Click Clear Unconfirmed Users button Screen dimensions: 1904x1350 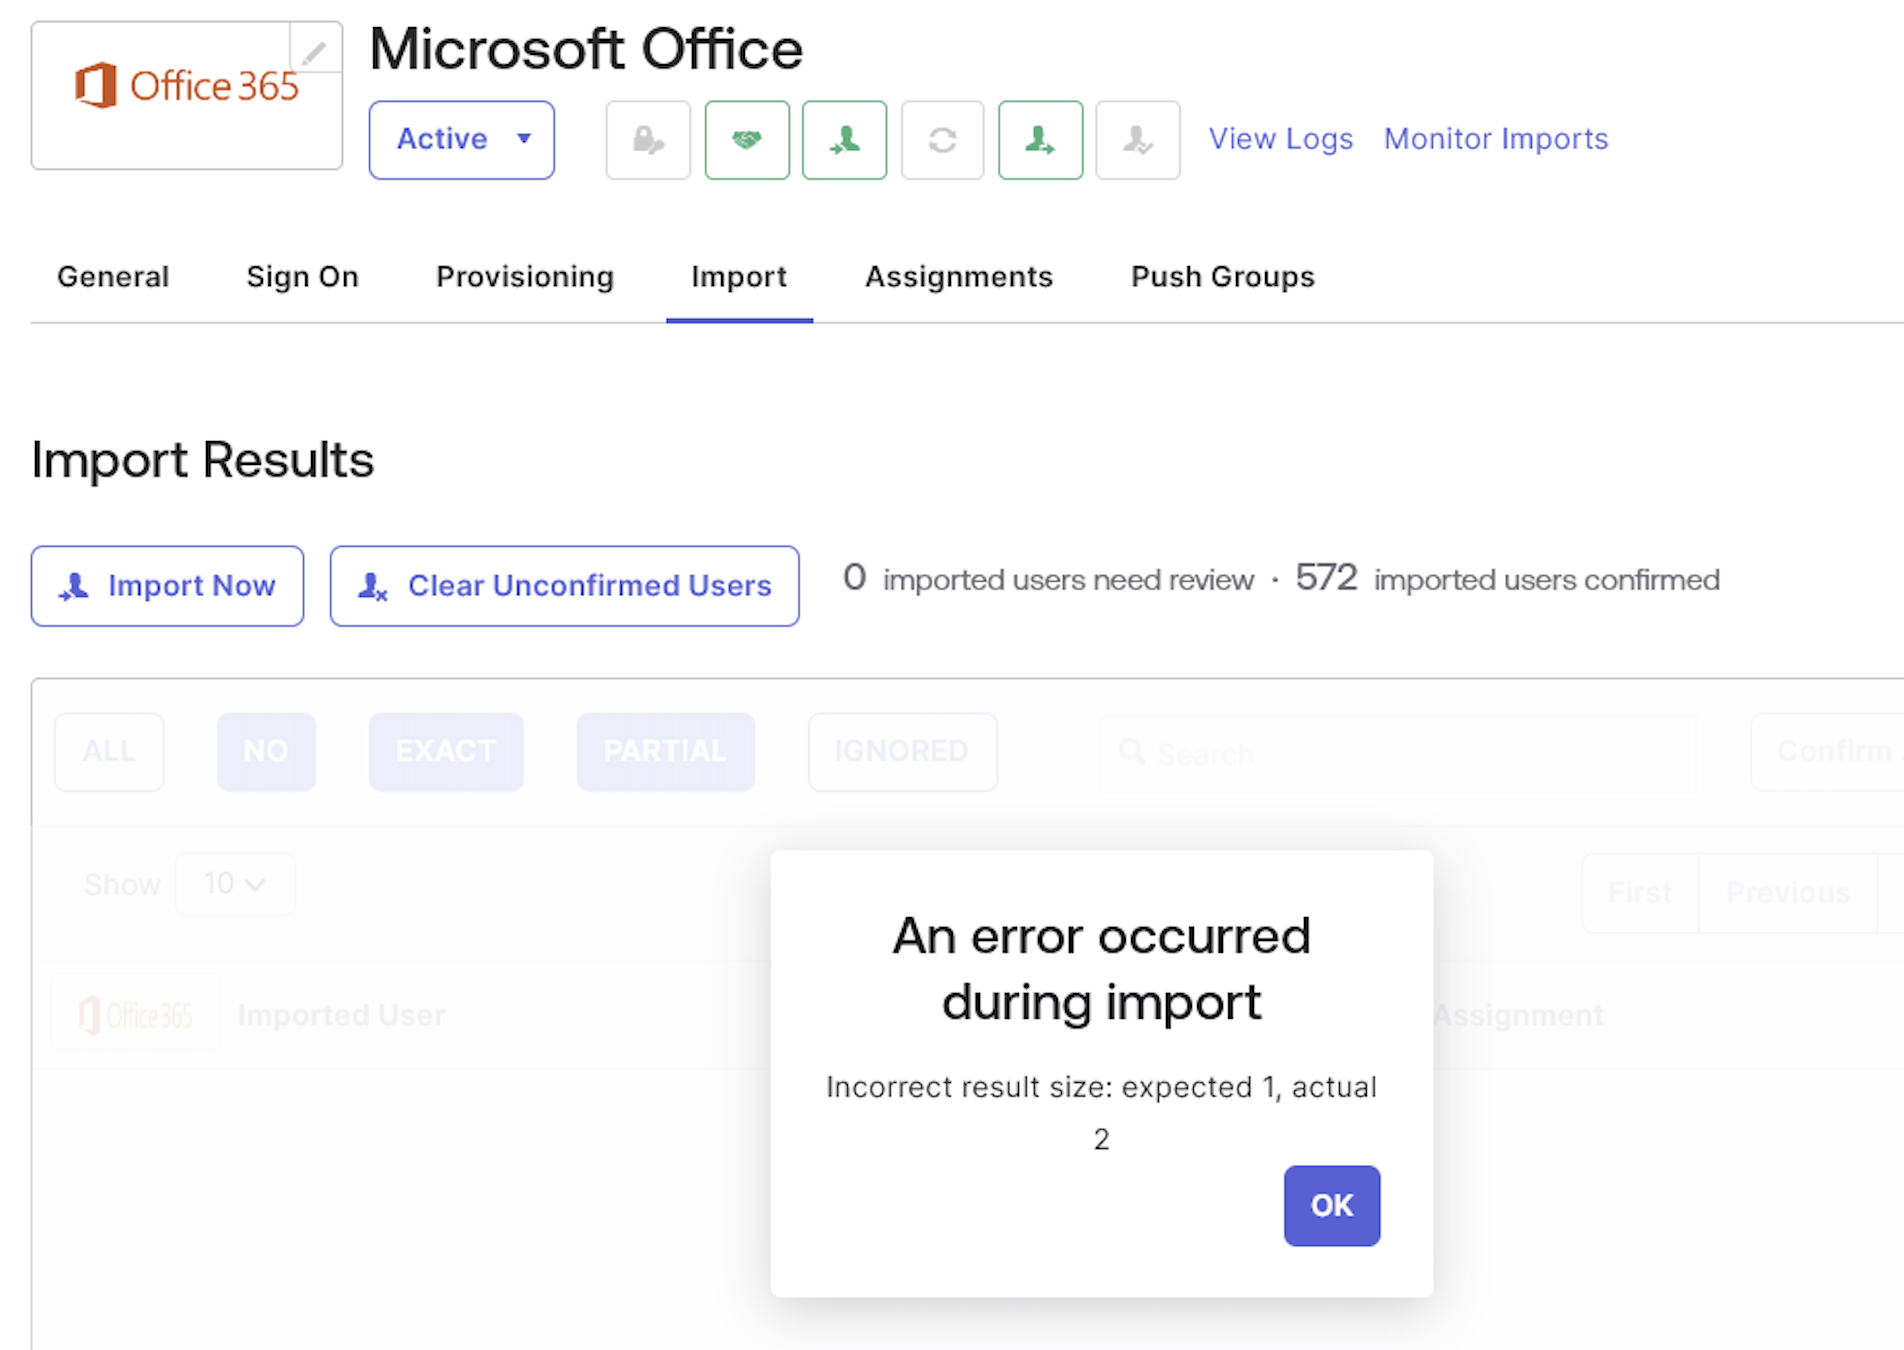tap(564, 586)
